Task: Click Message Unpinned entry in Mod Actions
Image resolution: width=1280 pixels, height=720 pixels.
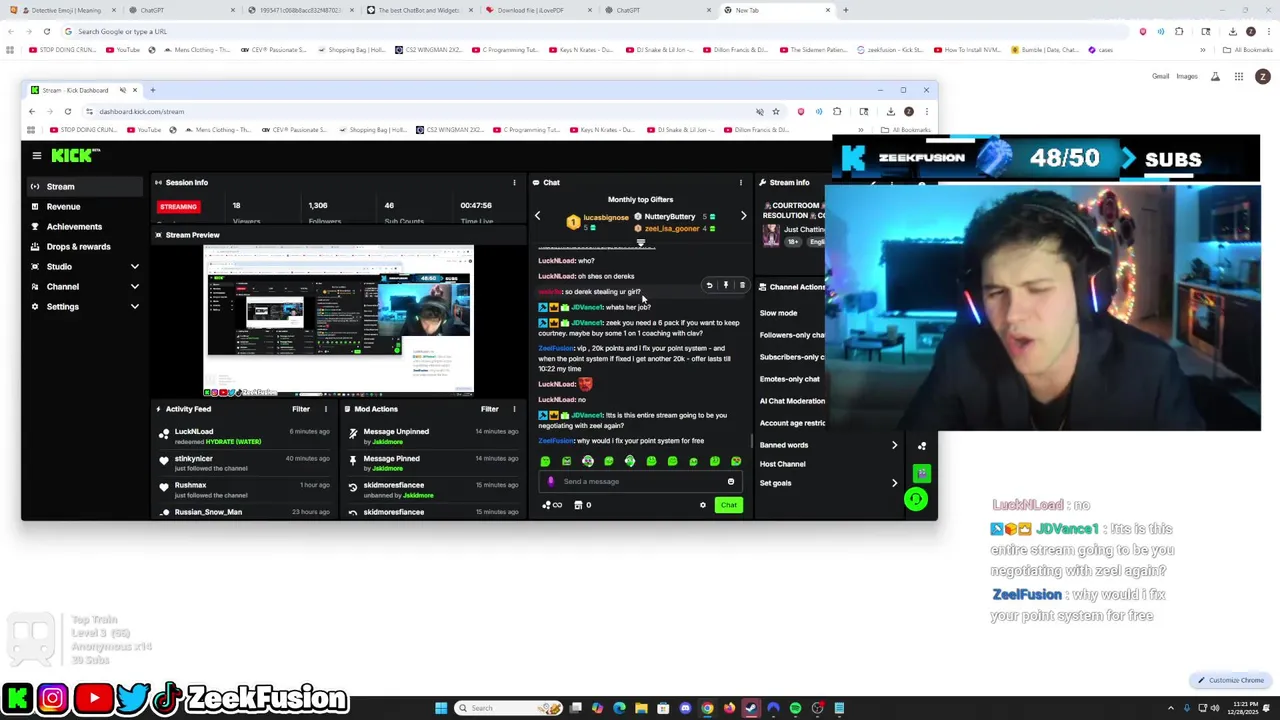Action: pos(432,436)
